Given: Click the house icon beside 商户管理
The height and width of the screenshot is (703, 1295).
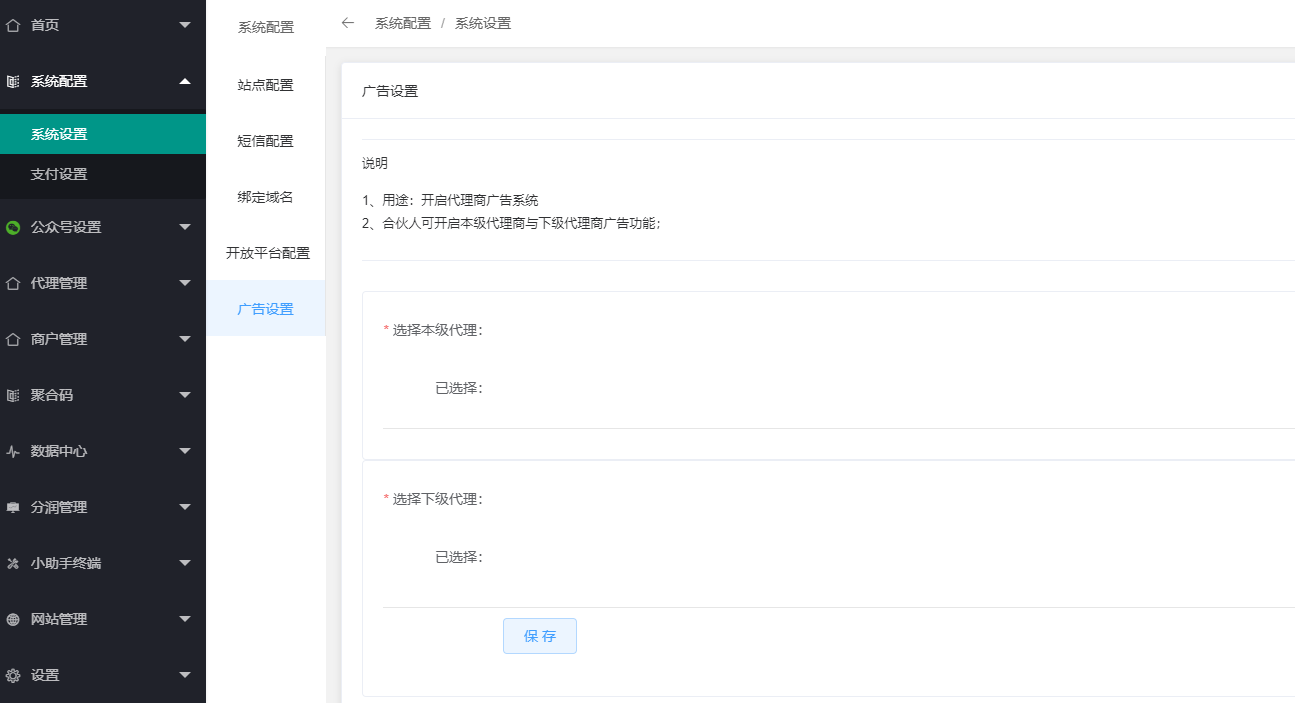Looking at the screenshot, I should 13,339.
